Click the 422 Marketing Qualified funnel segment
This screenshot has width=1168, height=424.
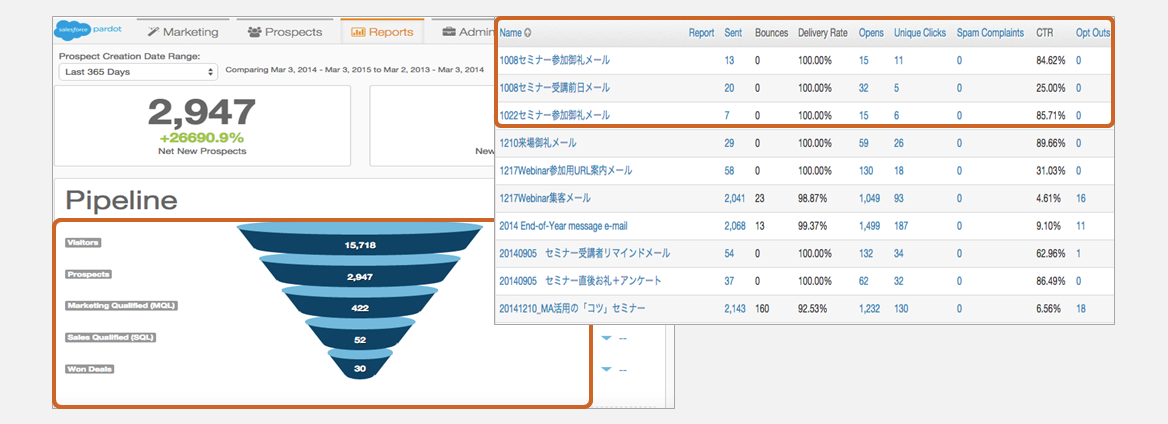coord(358,309)
